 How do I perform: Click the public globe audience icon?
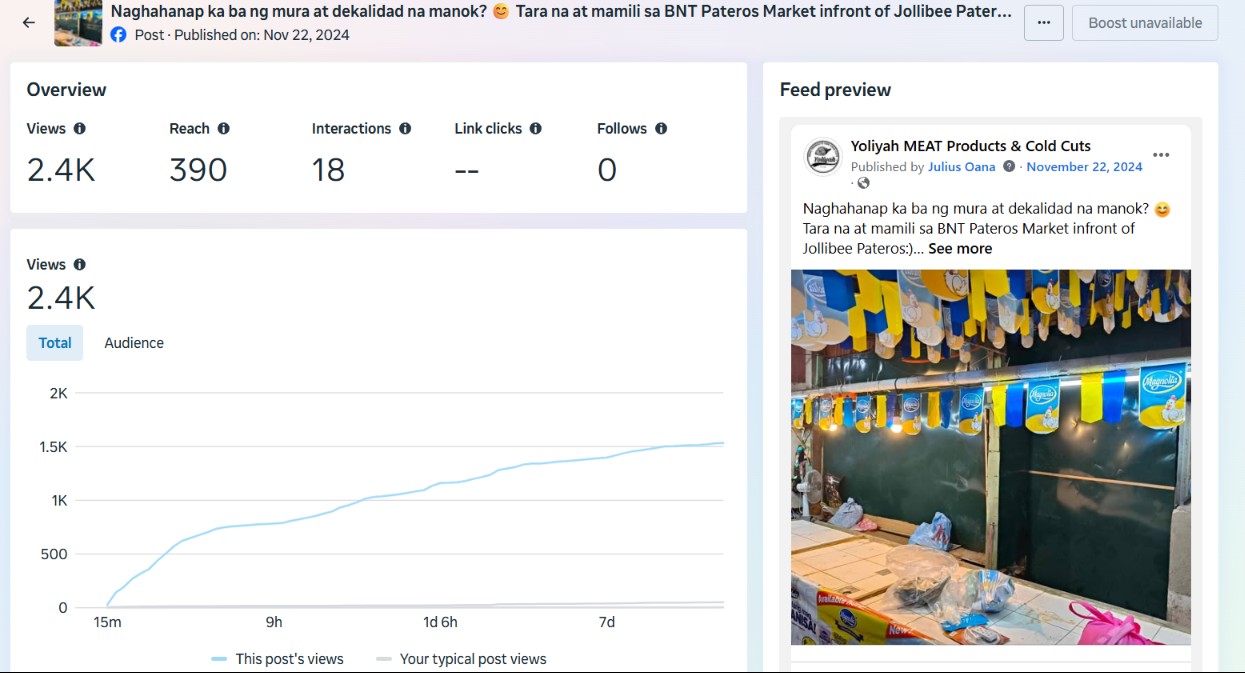coord(864,183)
